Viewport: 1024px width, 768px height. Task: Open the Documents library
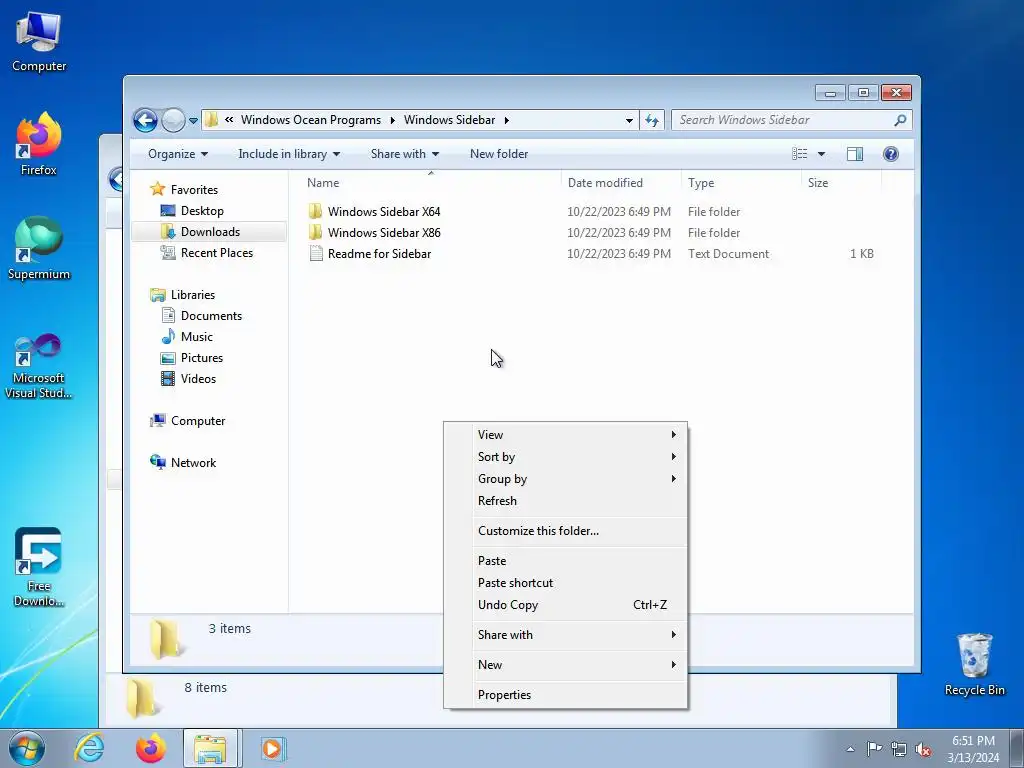pos(211,315)
